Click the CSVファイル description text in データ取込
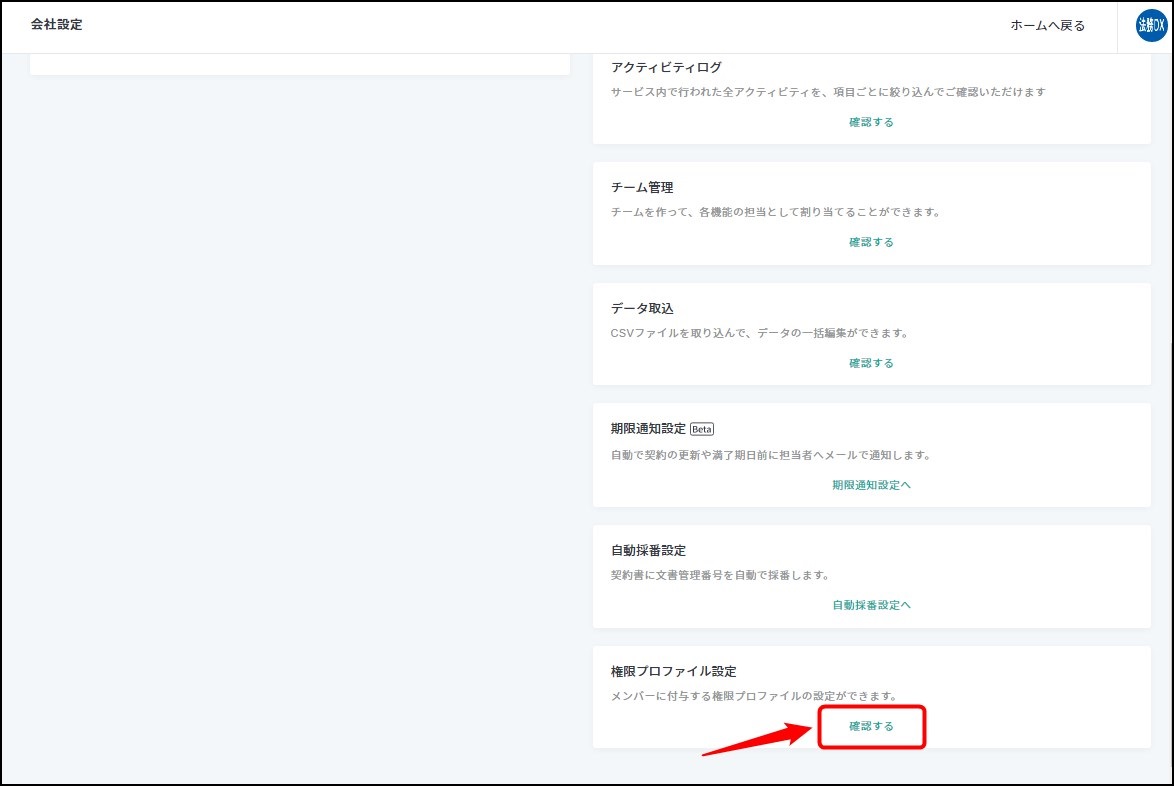The height and width of the screenshot is (786, 1174). (759, 333)
